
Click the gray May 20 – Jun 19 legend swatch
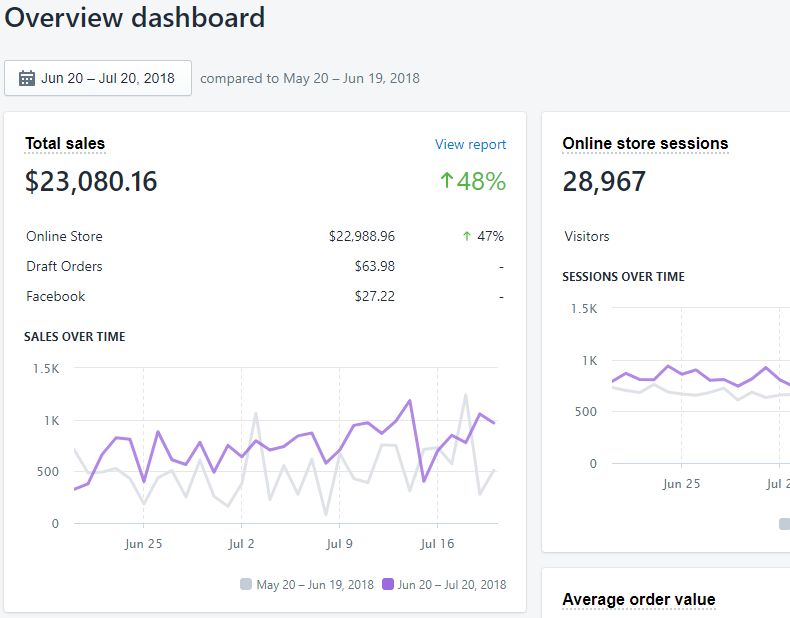click(x=246, y=584)
